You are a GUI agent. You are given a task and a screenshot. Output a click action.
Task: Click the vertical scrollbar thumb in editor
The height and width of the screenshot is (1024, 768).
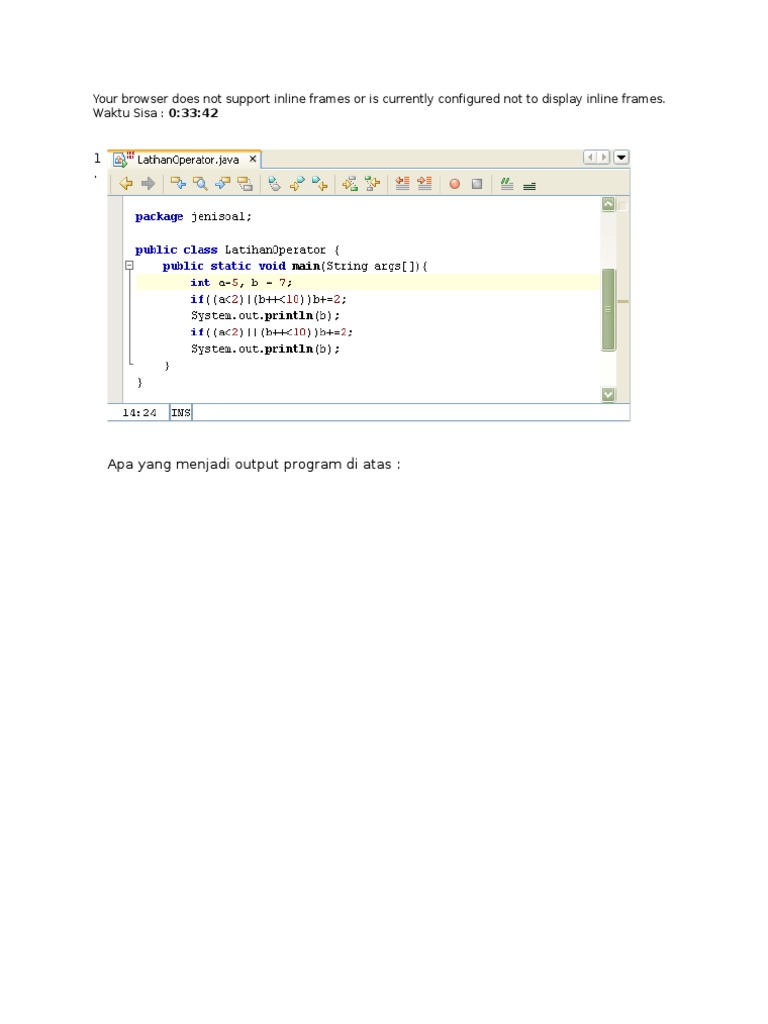[608, 309]
